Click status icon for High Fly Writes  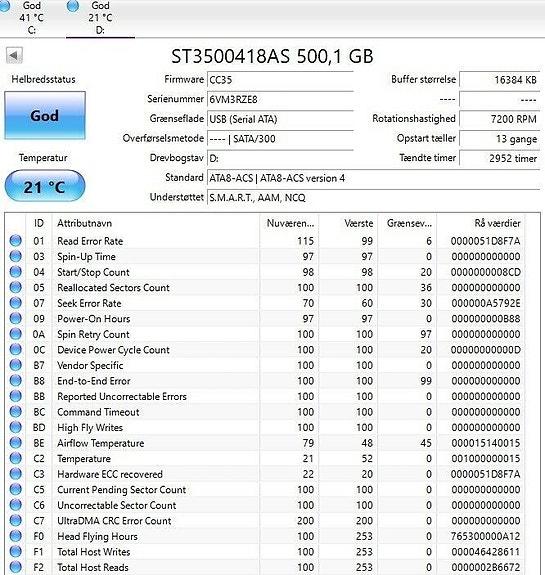(x=15, y=427)
